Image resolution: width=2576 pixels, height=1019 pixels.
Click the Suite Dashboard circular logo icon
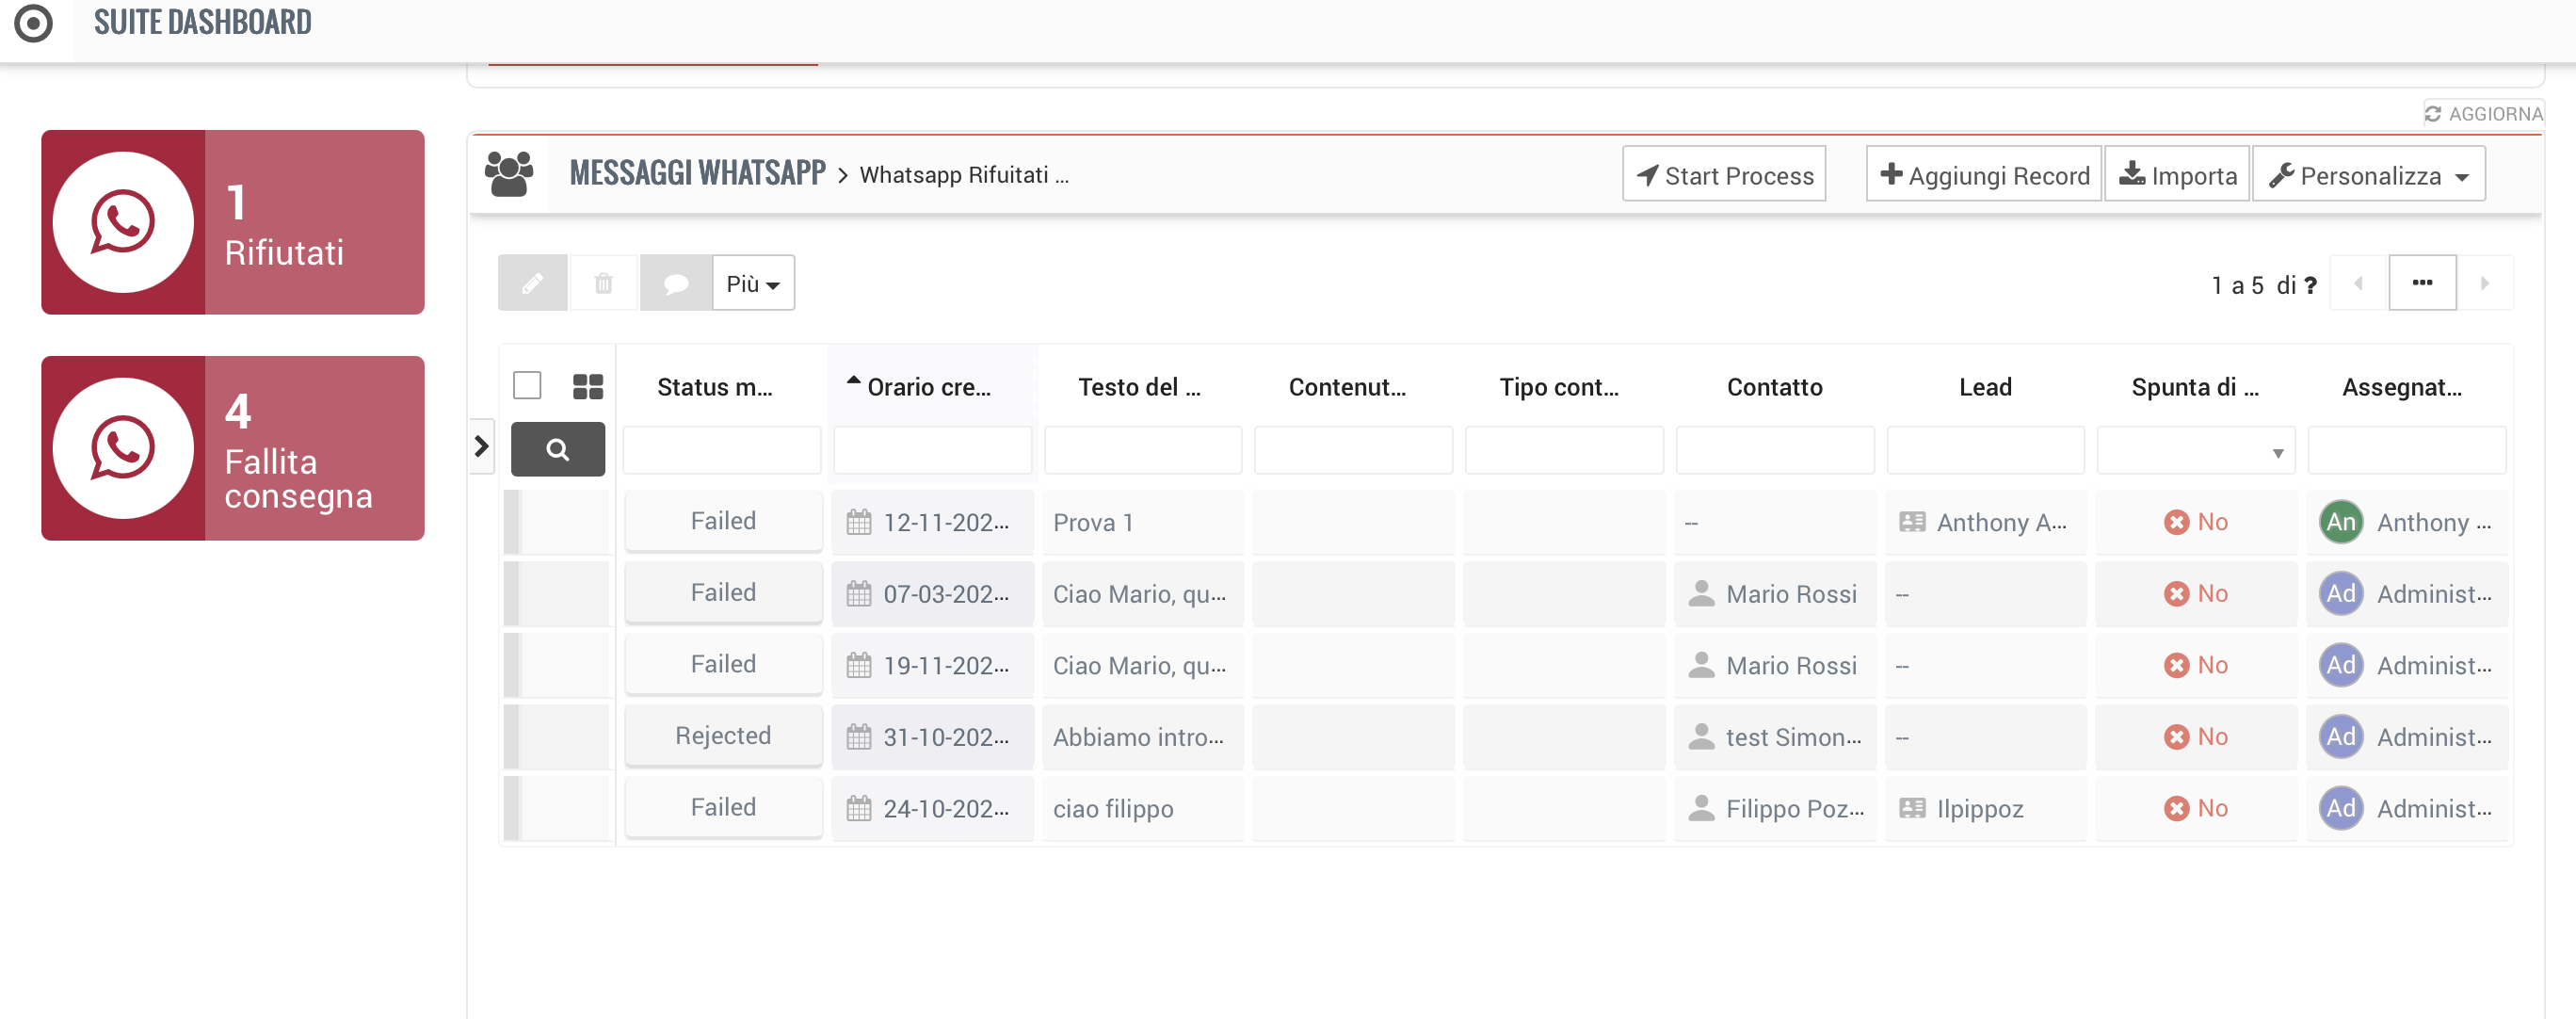(33, 22)
